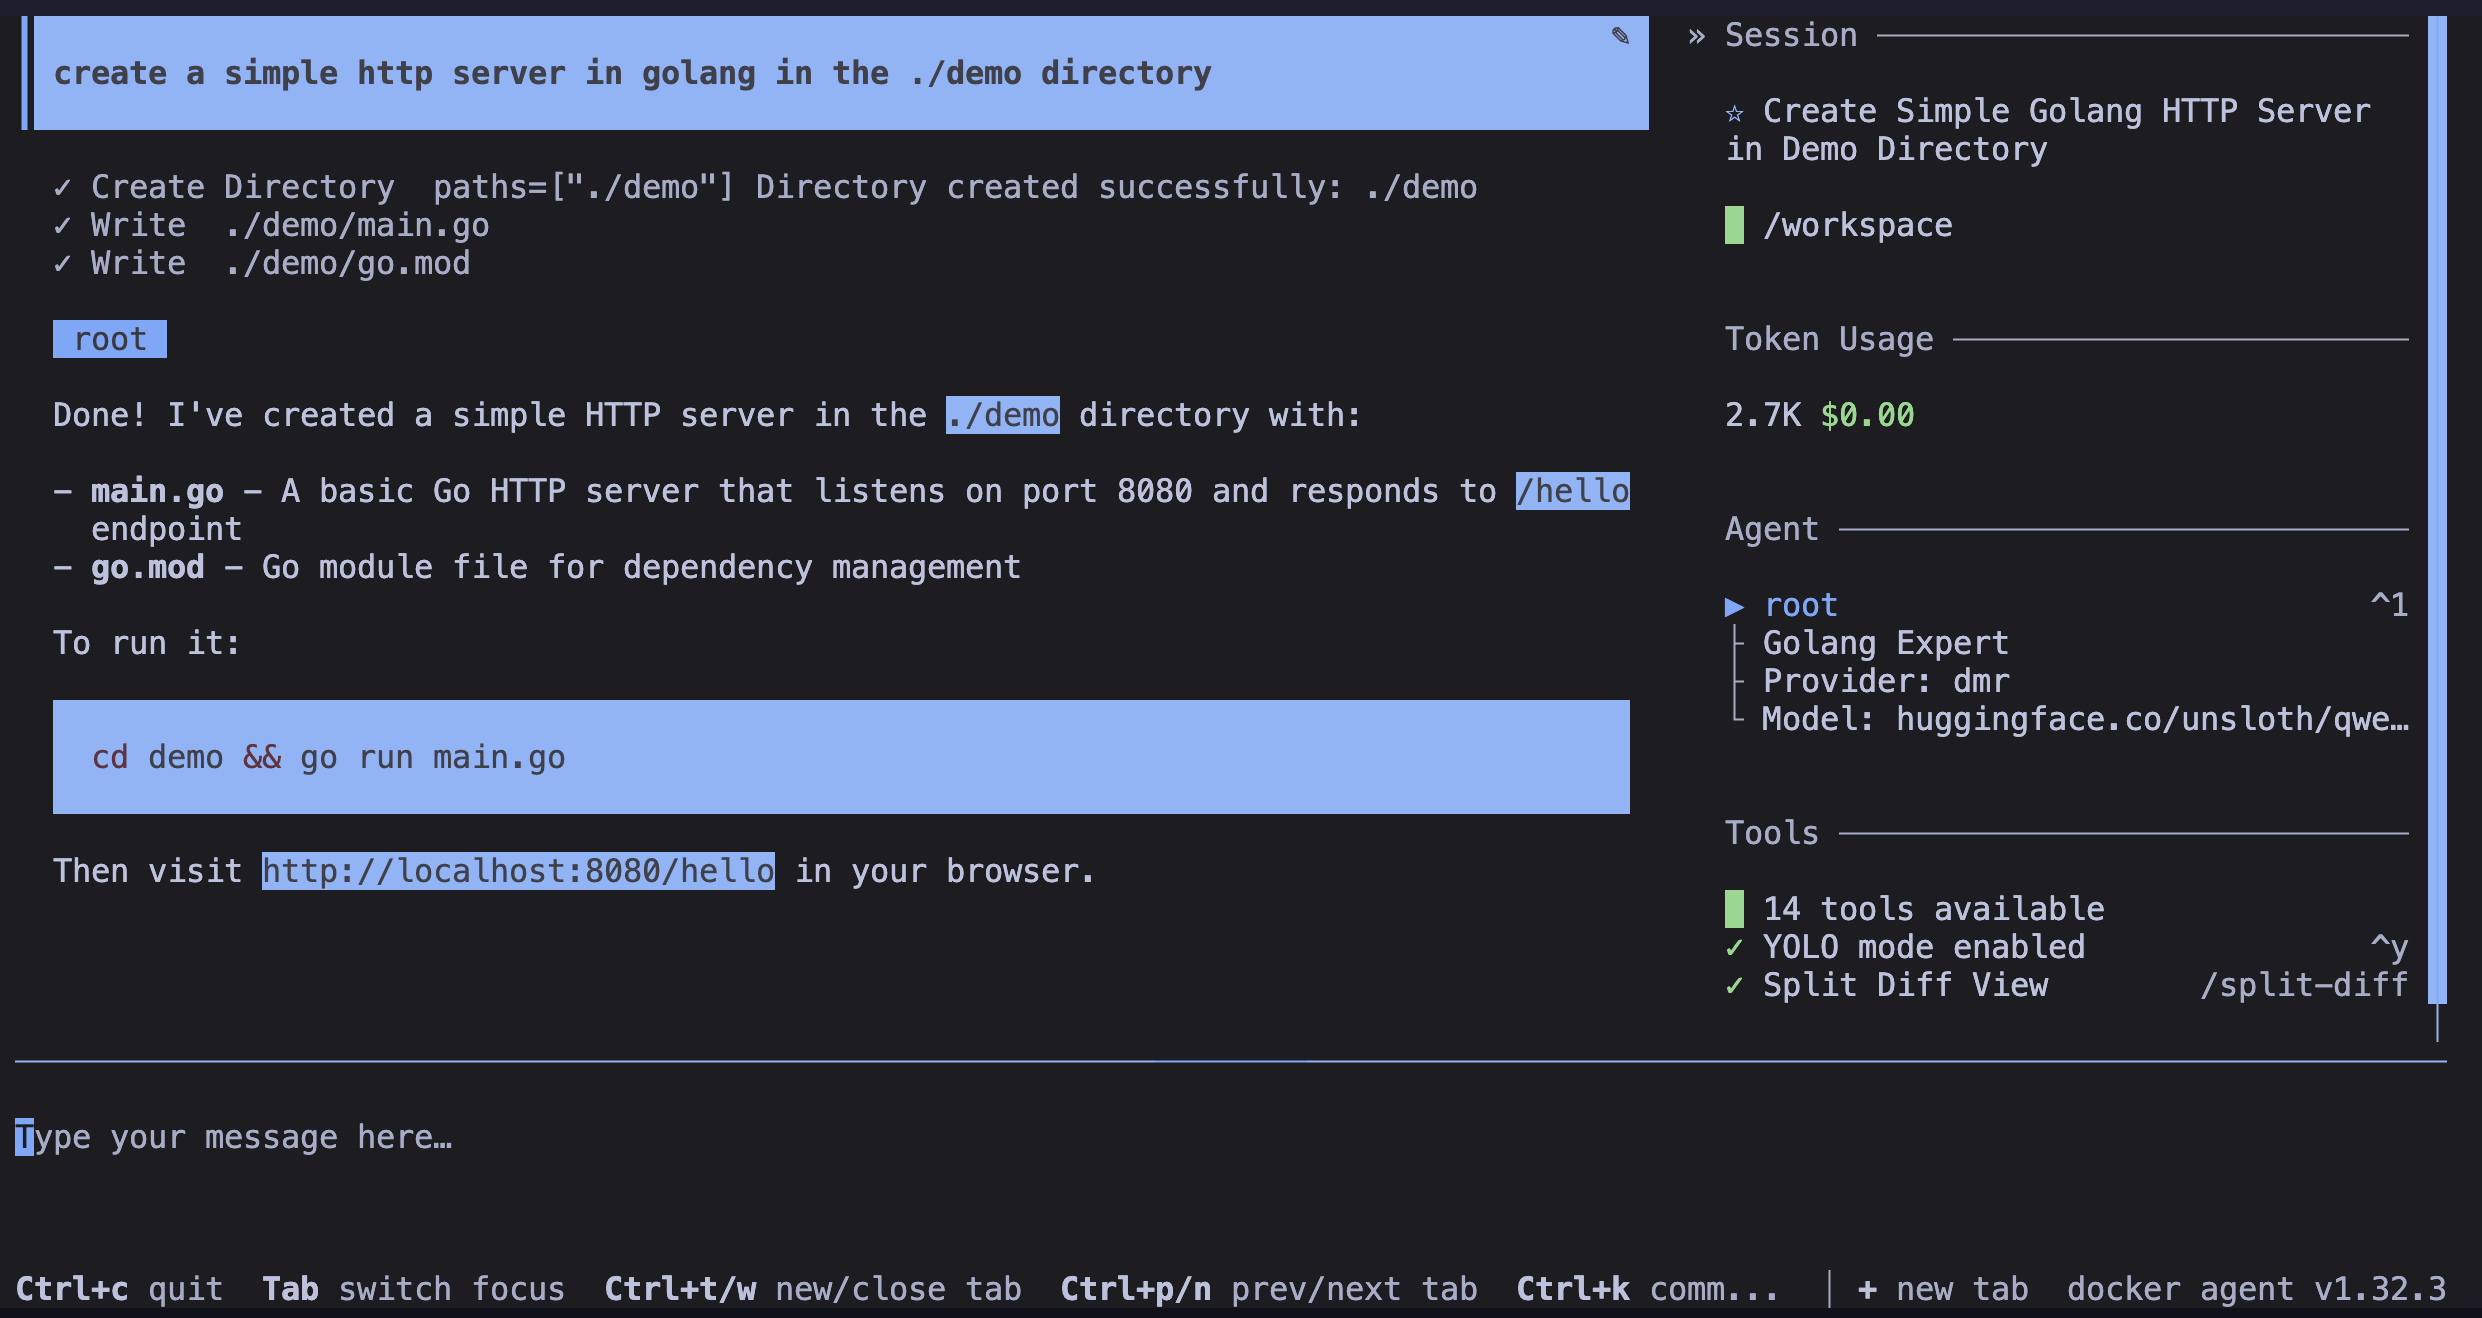Collapse sidebar using the double chevron icon

(1696, 37)
